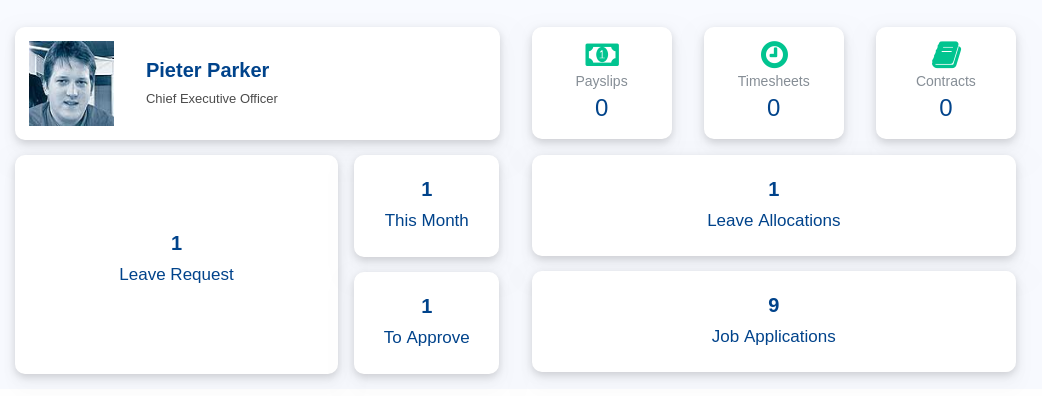Click the number 9 above Job Applications

[x=774, y=305]
